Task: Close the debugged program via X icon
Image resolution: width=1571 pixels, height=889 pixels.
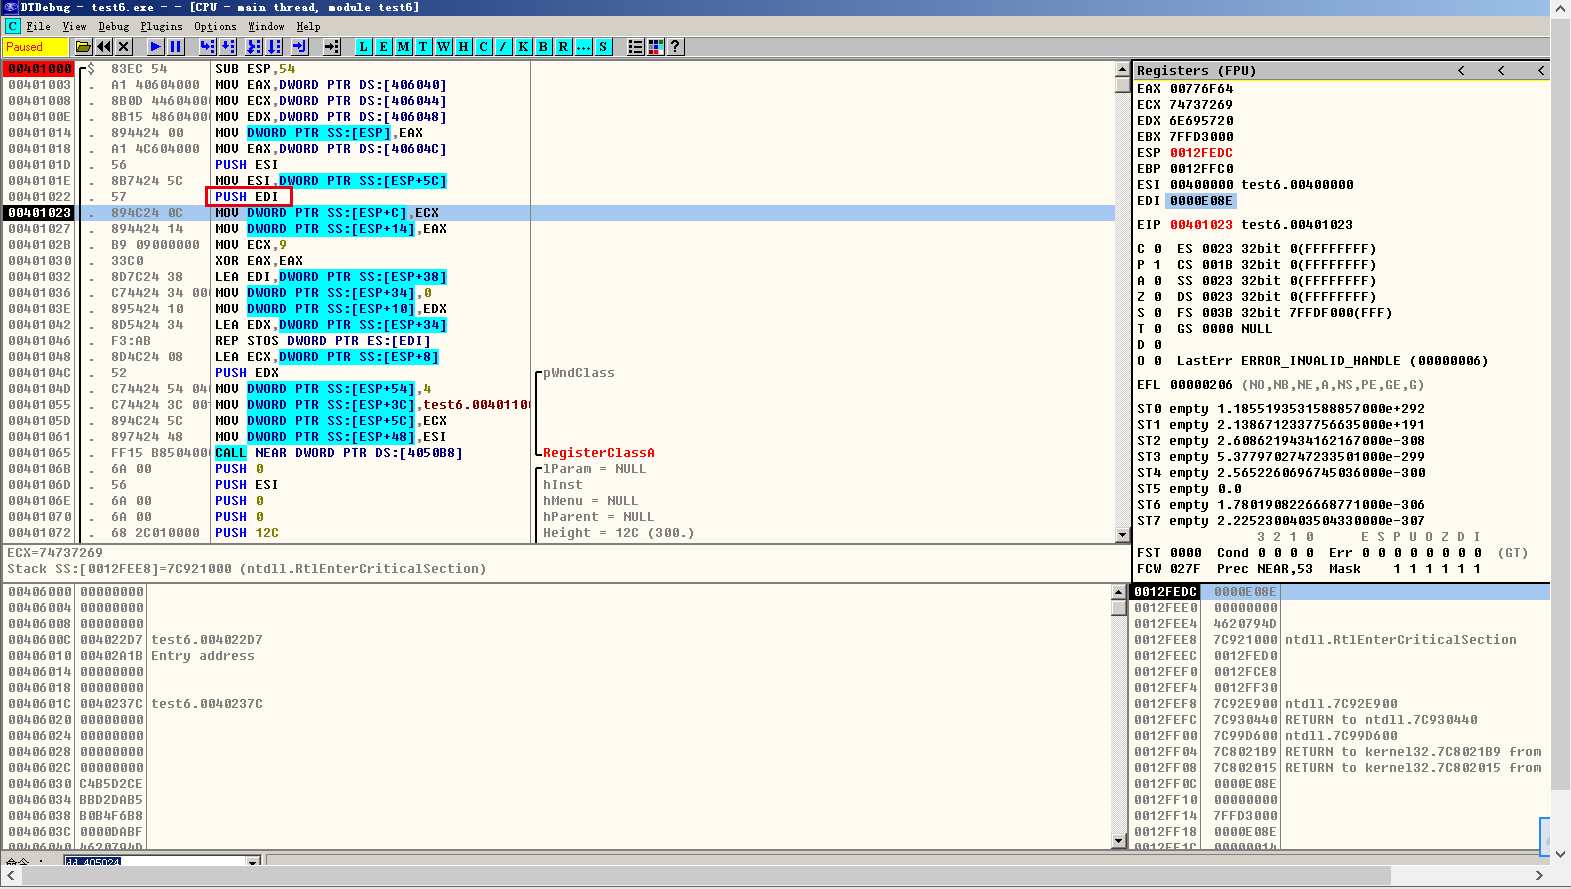Action: coord(124,46)
